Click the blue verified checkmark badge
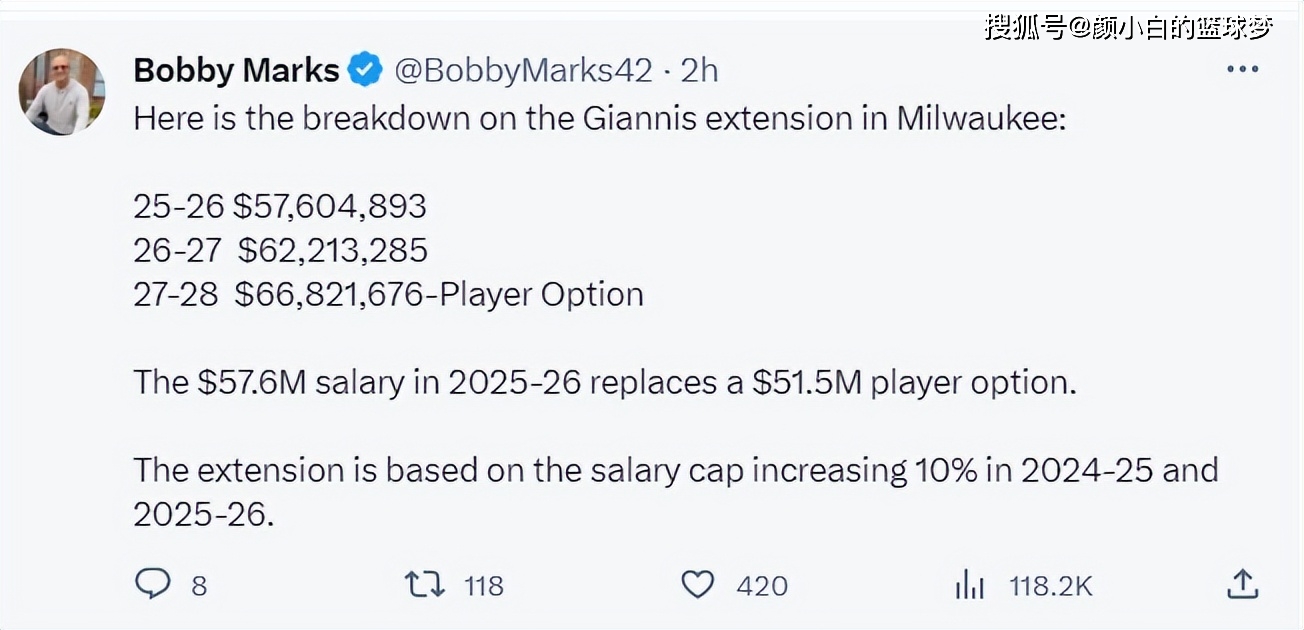The image size is (1304, 630). (365, 70)
